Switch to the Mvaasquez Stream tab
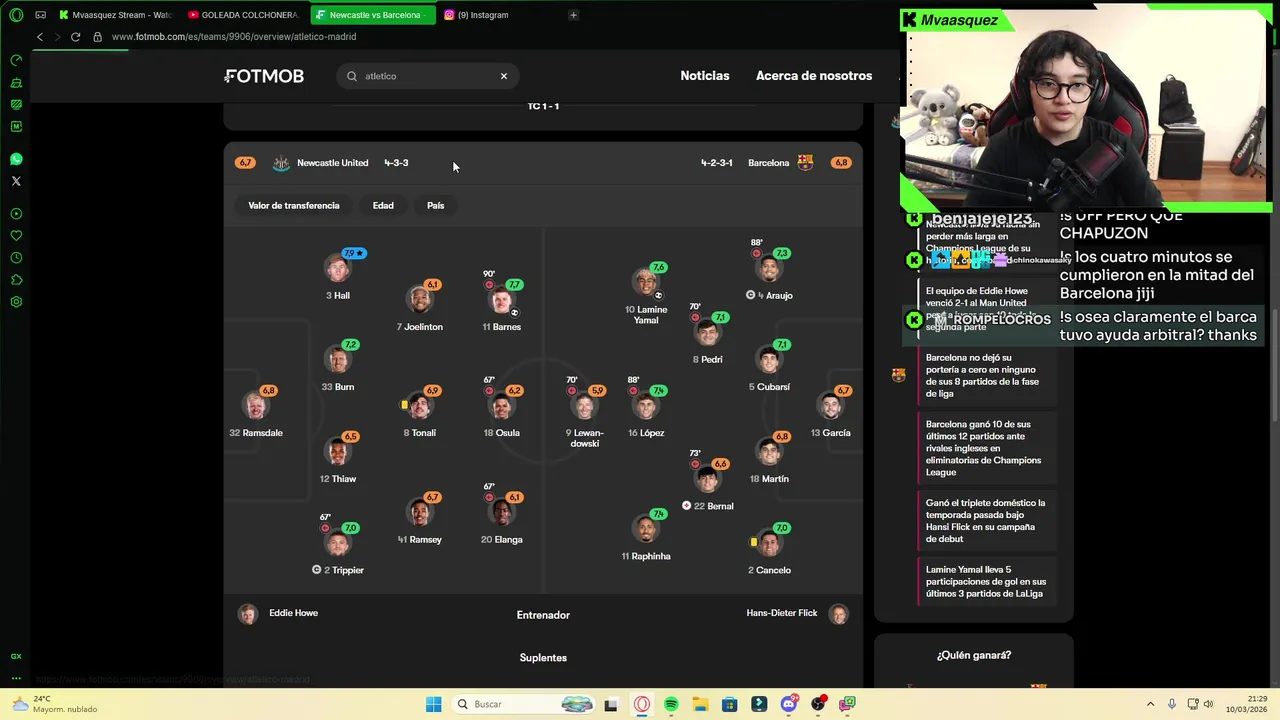Image resolution: width=1280 pixels, height=720 pixels. [x=116, y=15]
